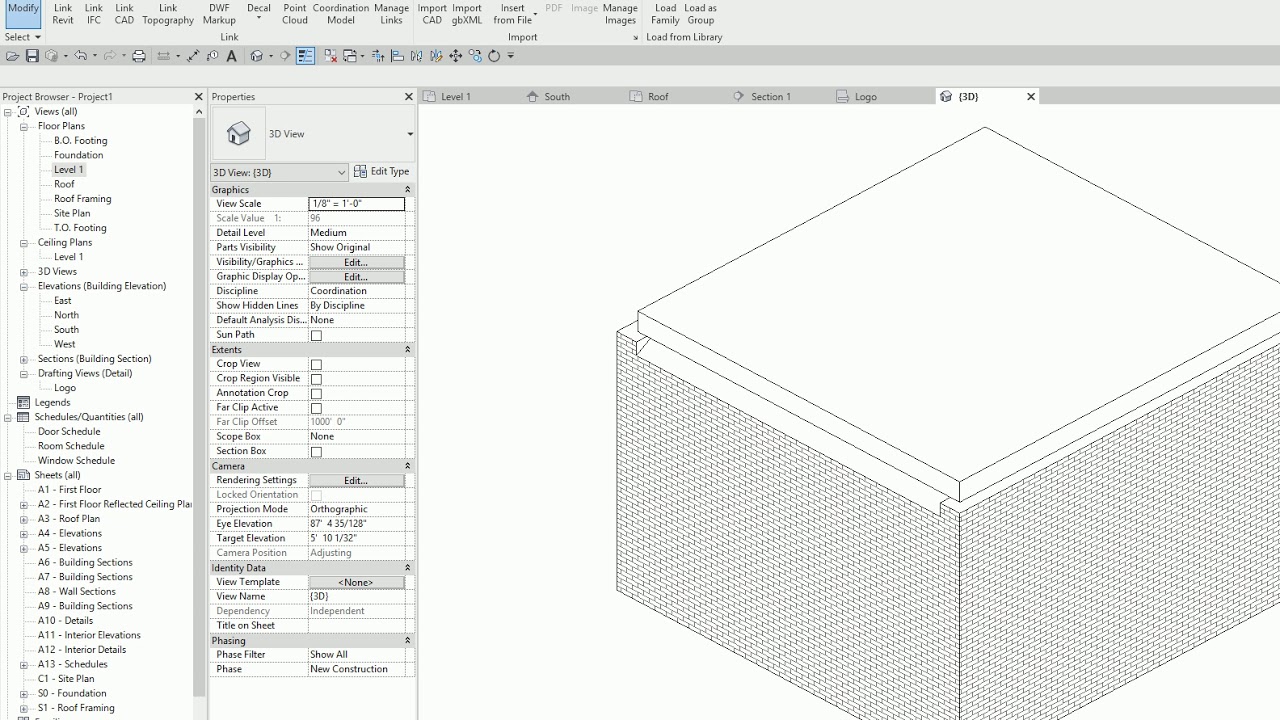Click the View Template <None> button
Viewport: 1280px width, 720px height.
356,582
